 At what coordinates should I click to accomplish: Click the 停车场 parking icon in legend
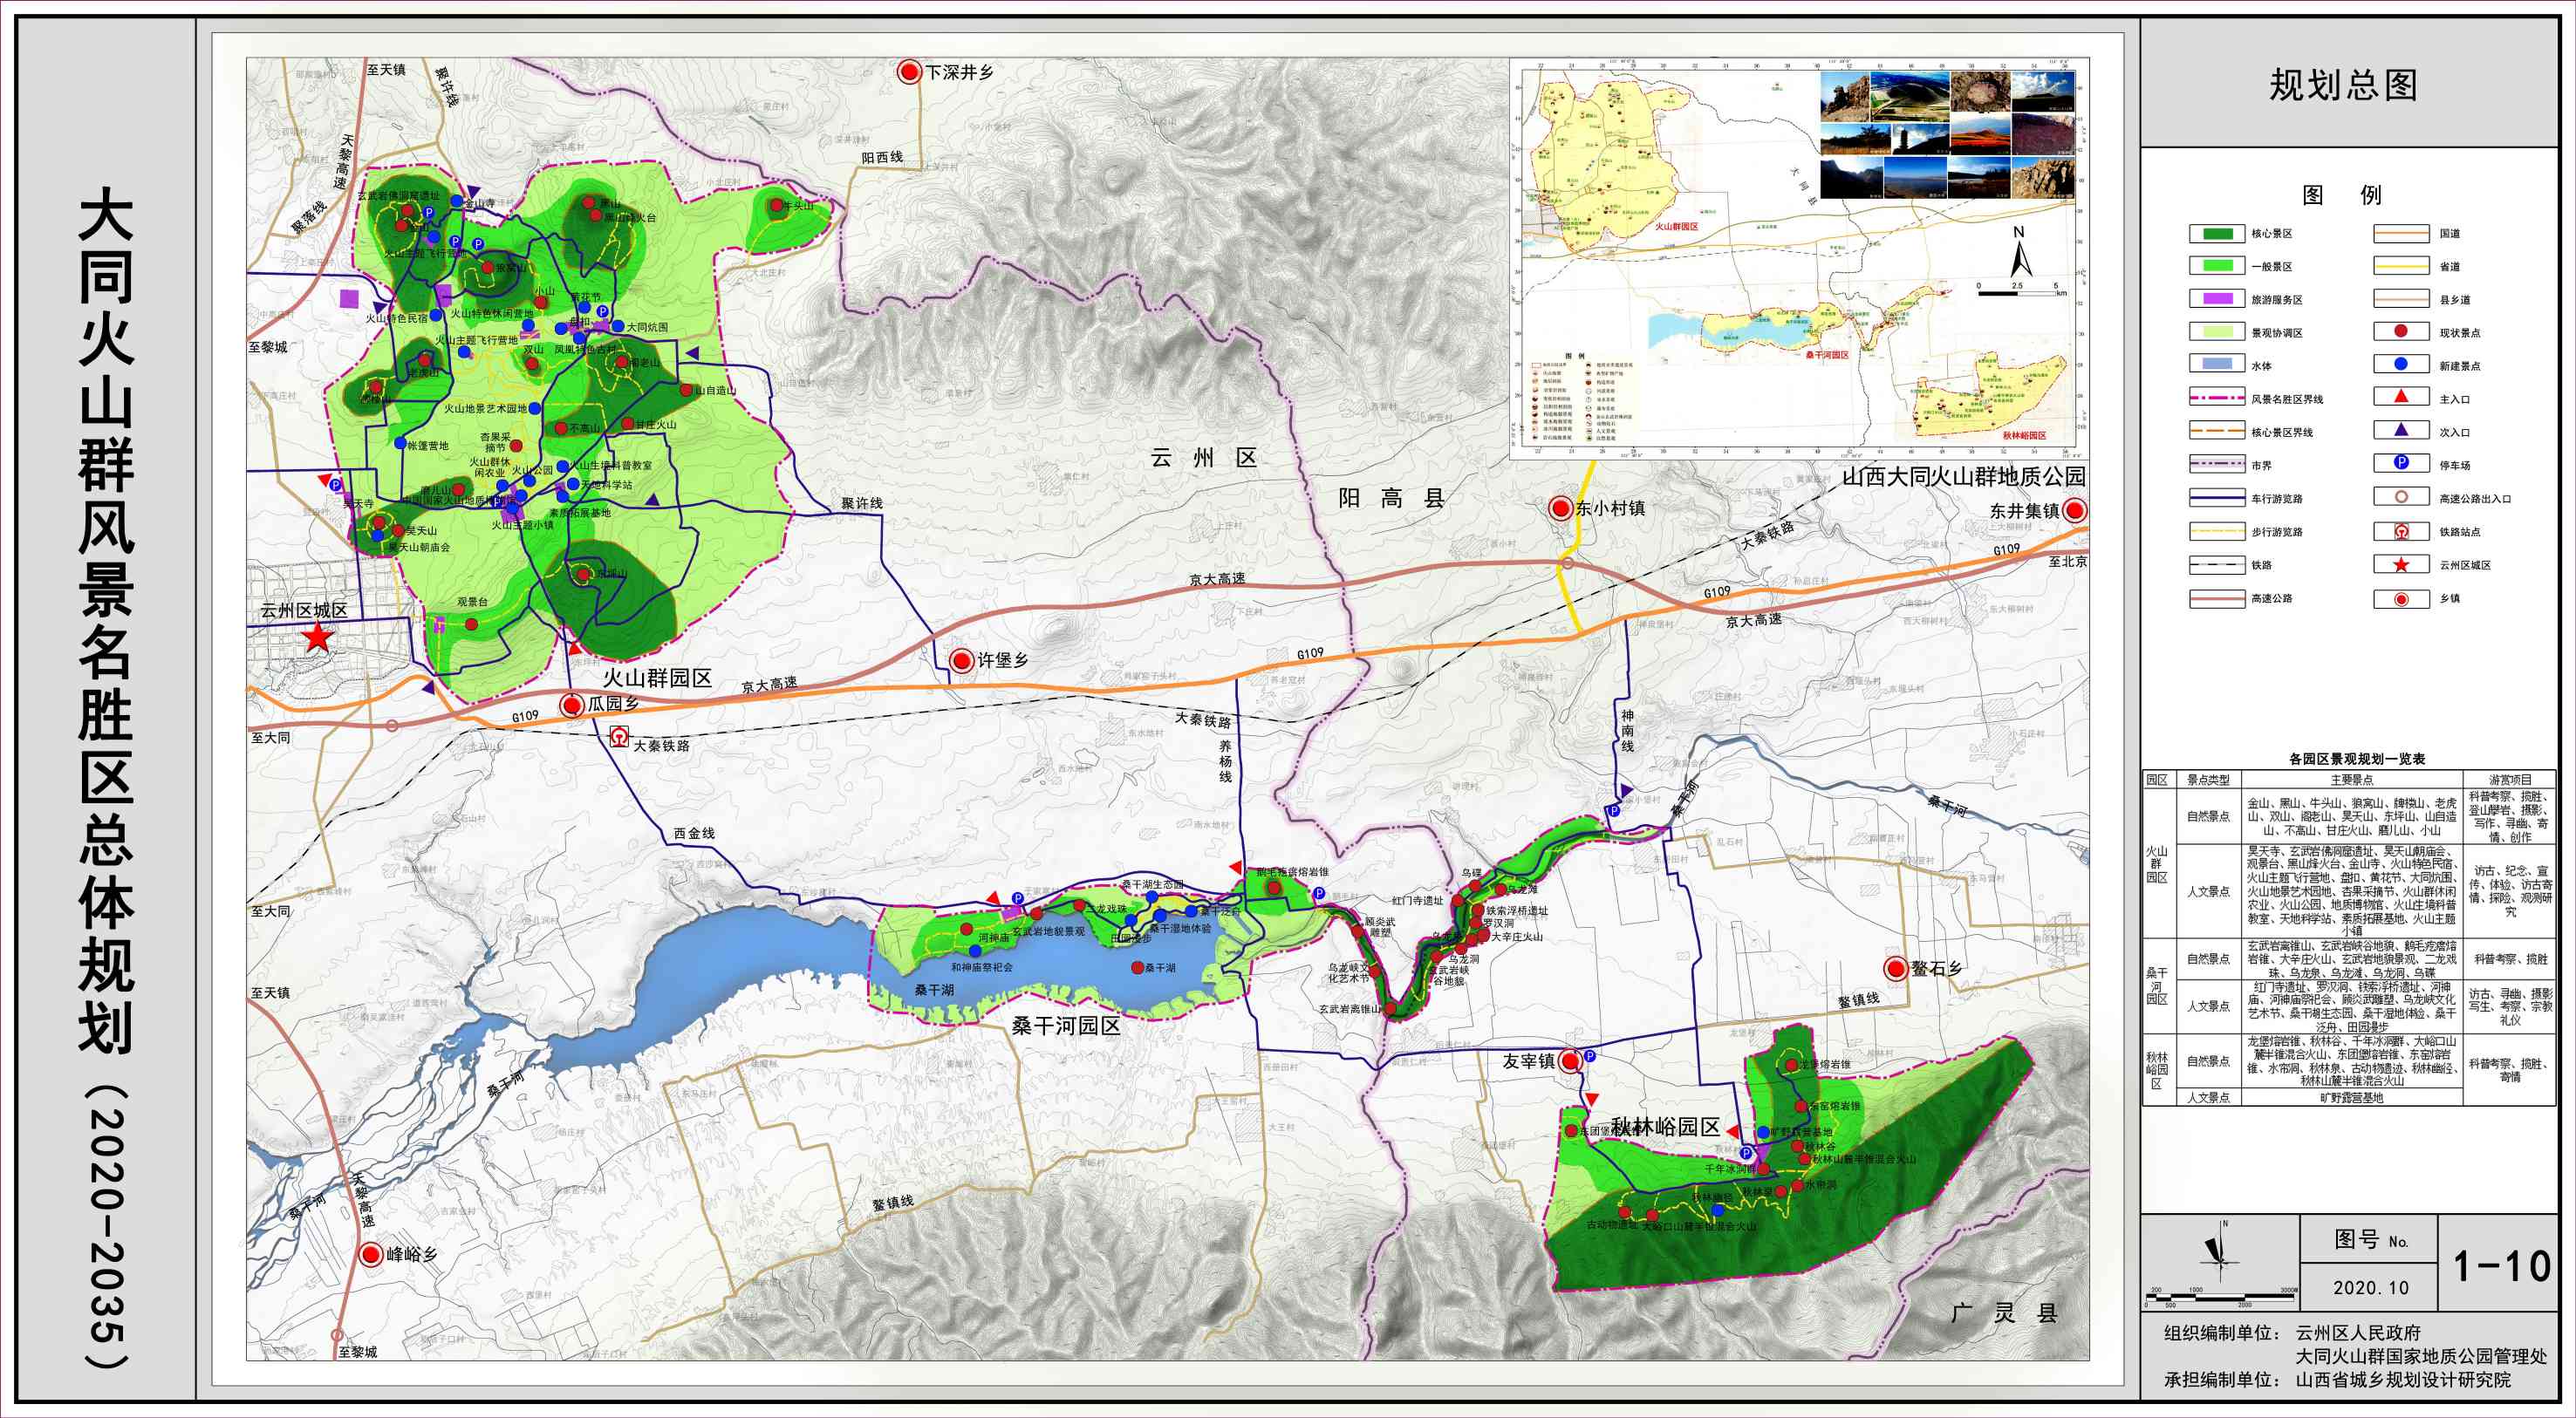[2400, 463]
